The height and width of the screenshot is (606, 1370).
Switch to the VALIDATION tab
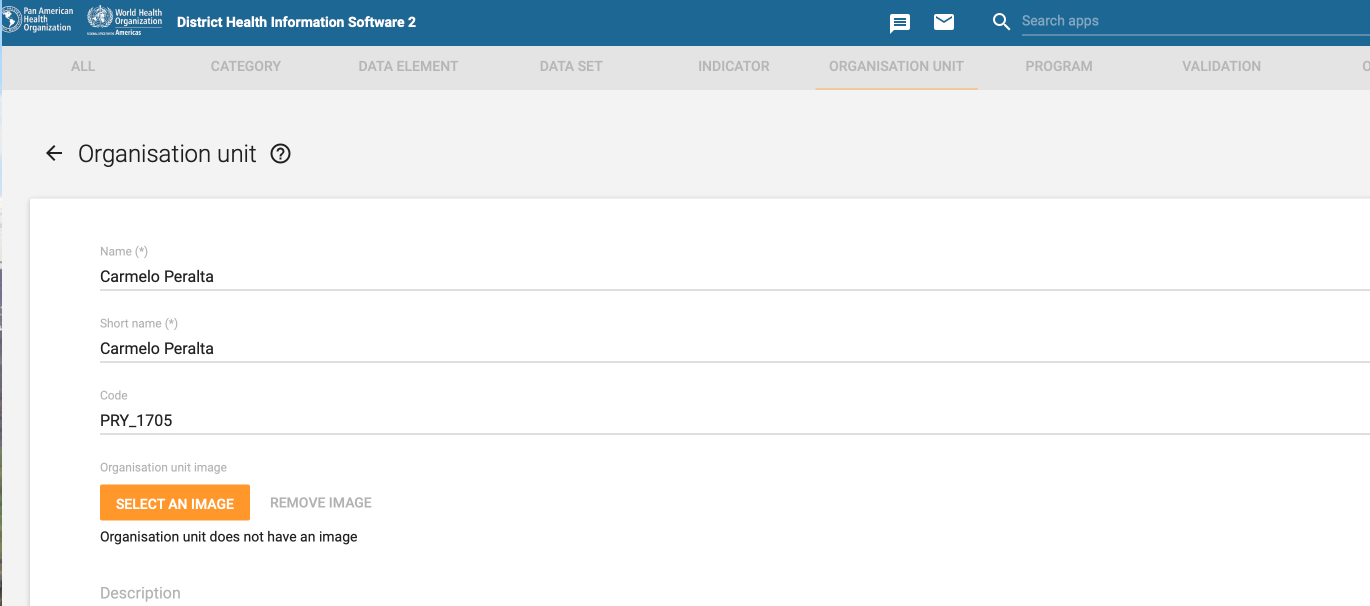[1221, 66]
